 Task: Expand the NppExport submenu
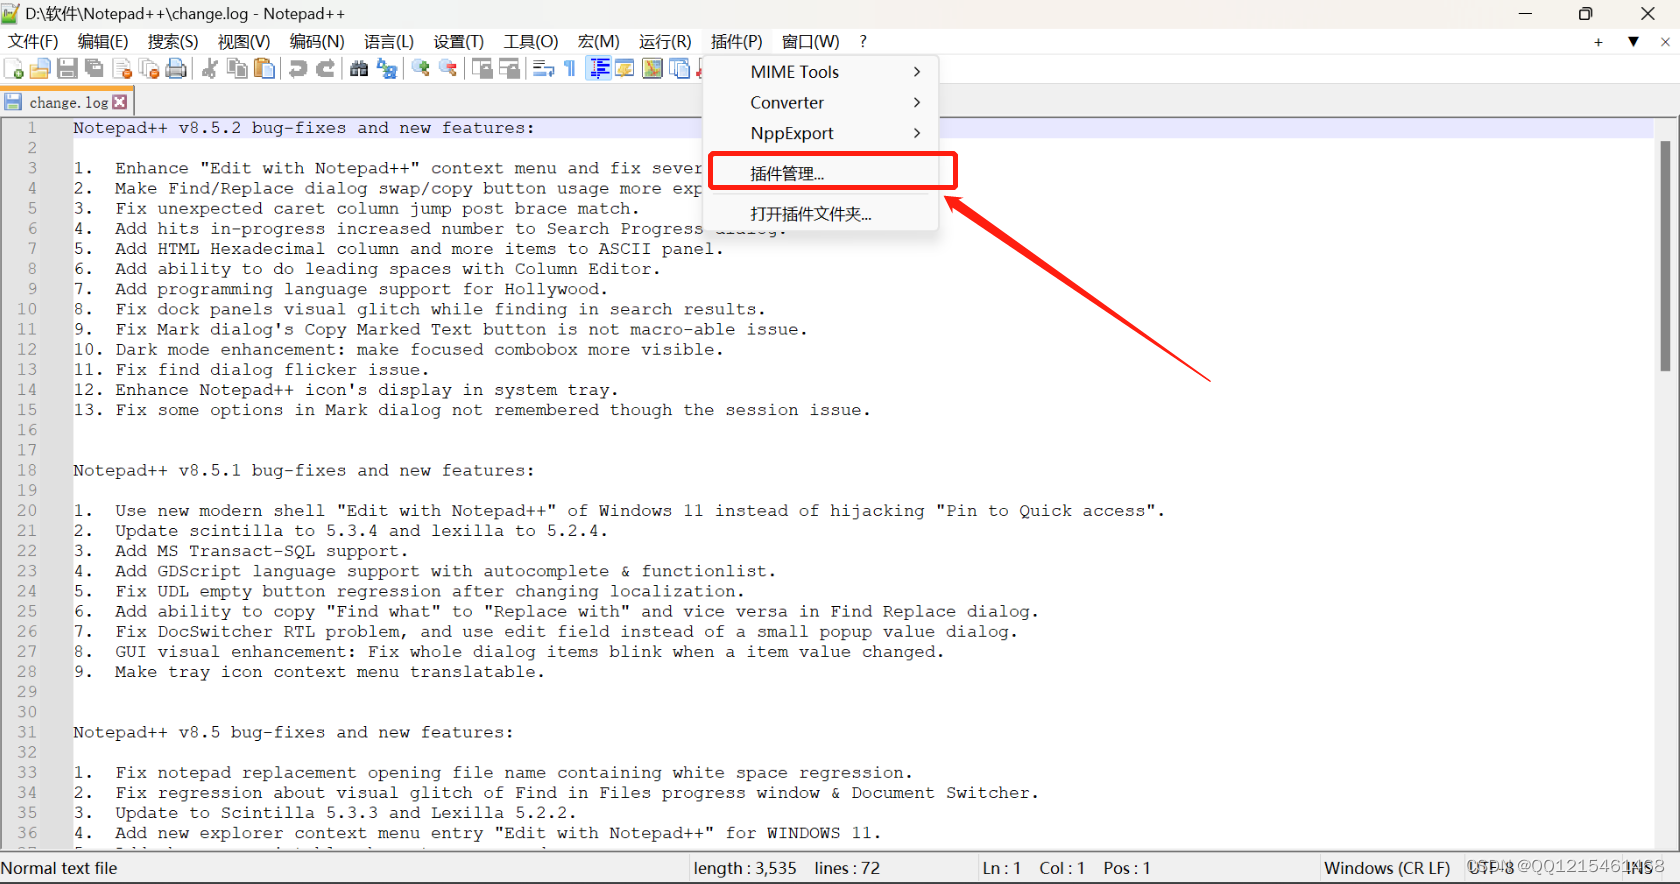[x=821, y=133]
